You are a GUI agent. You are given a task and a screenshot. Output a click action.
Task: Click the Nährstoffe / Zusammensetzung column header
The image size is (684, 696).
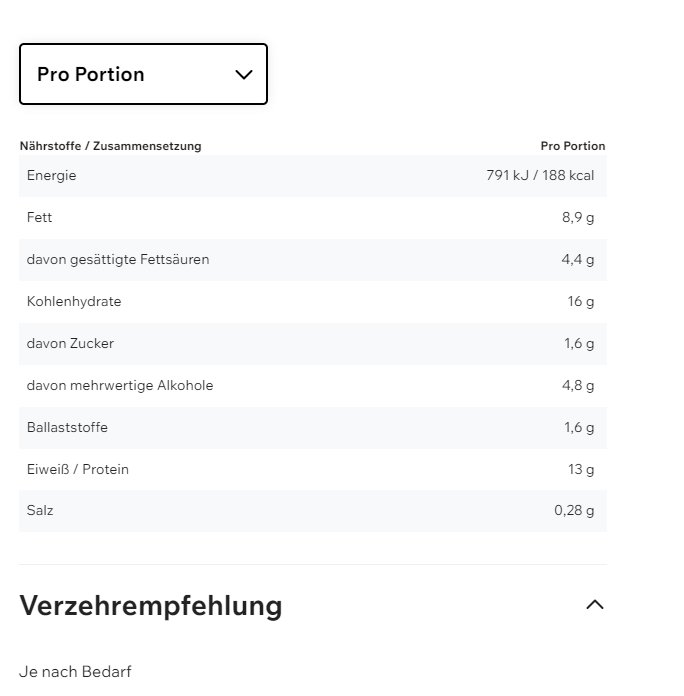(x=110, y=146)
